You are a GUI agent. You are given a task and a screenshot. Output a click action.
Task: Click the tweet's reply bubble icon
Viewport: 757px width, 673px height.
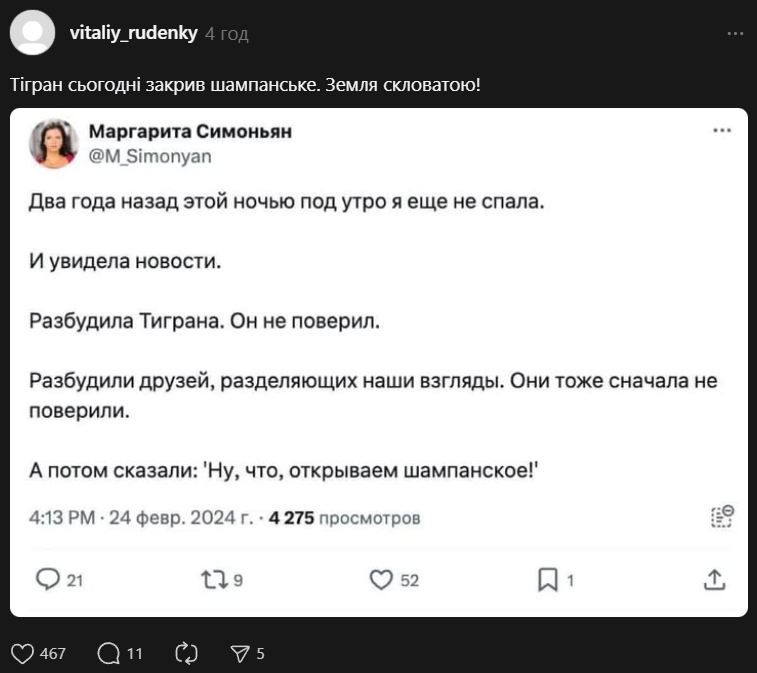(48, 579)
